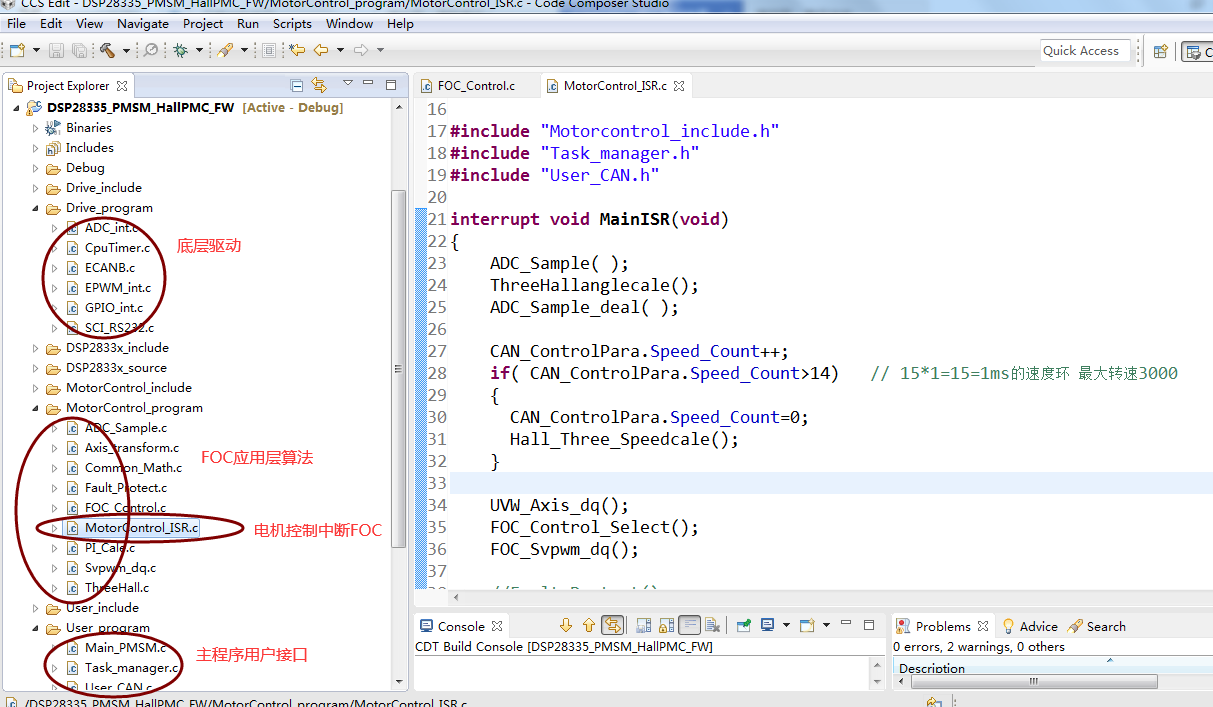
Task: Open the flashlight Search dropdown arrow
Action: pos(243,50)
